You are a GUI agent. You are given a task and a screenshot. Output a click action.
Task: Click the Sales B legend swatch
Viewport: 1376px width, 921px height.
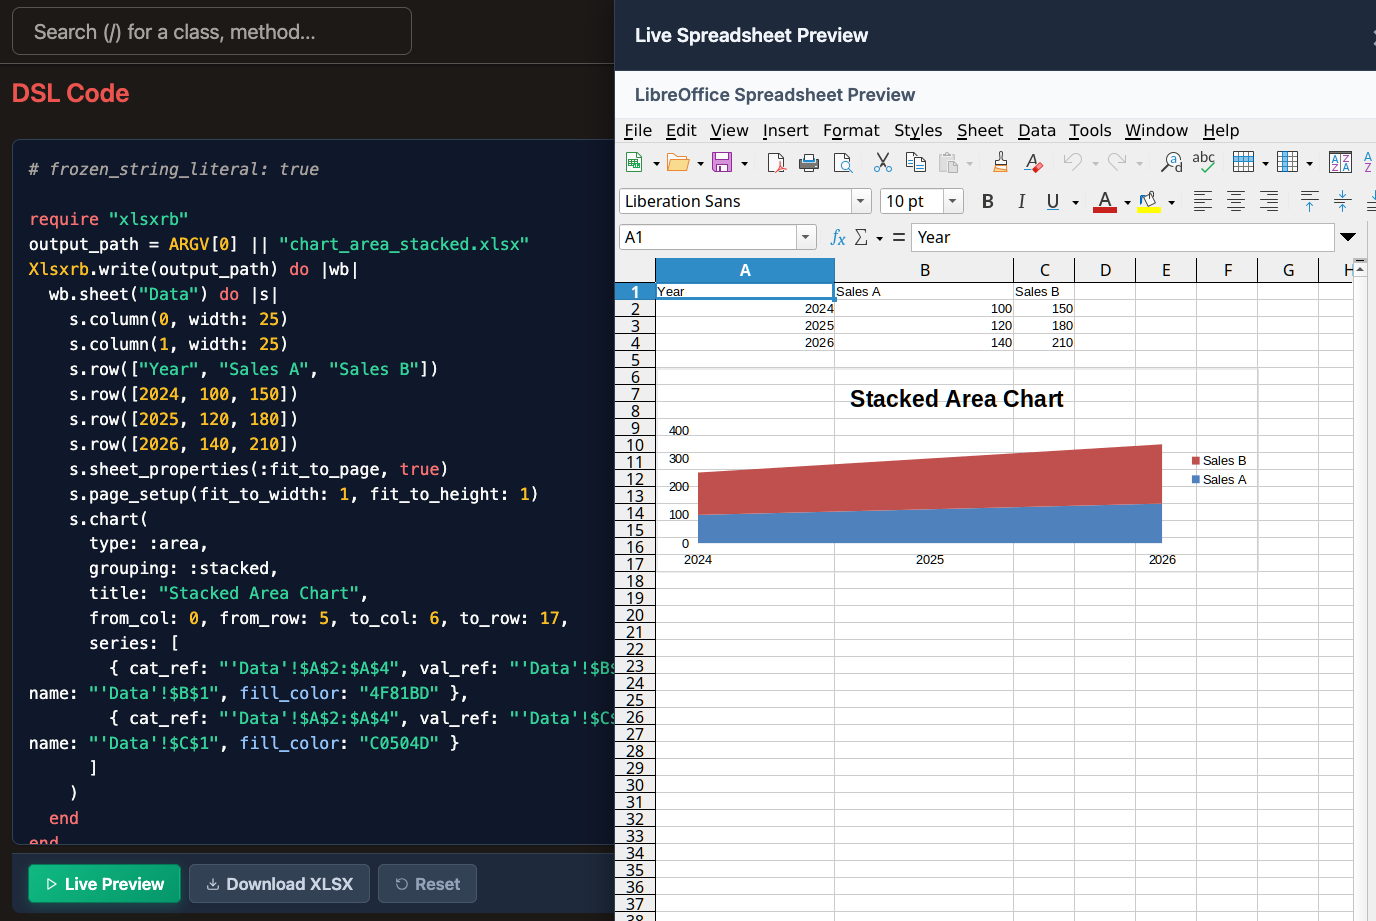pos(1196,461)
